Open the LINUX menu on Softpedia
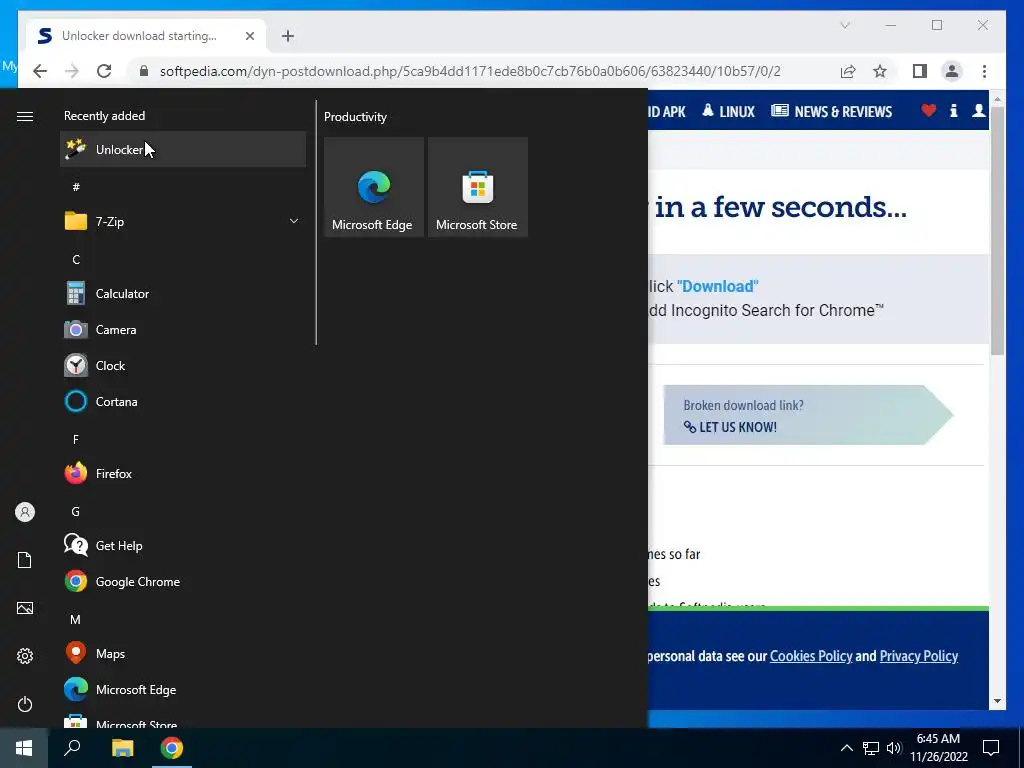 pyautogui.click(x=729, y=111)
